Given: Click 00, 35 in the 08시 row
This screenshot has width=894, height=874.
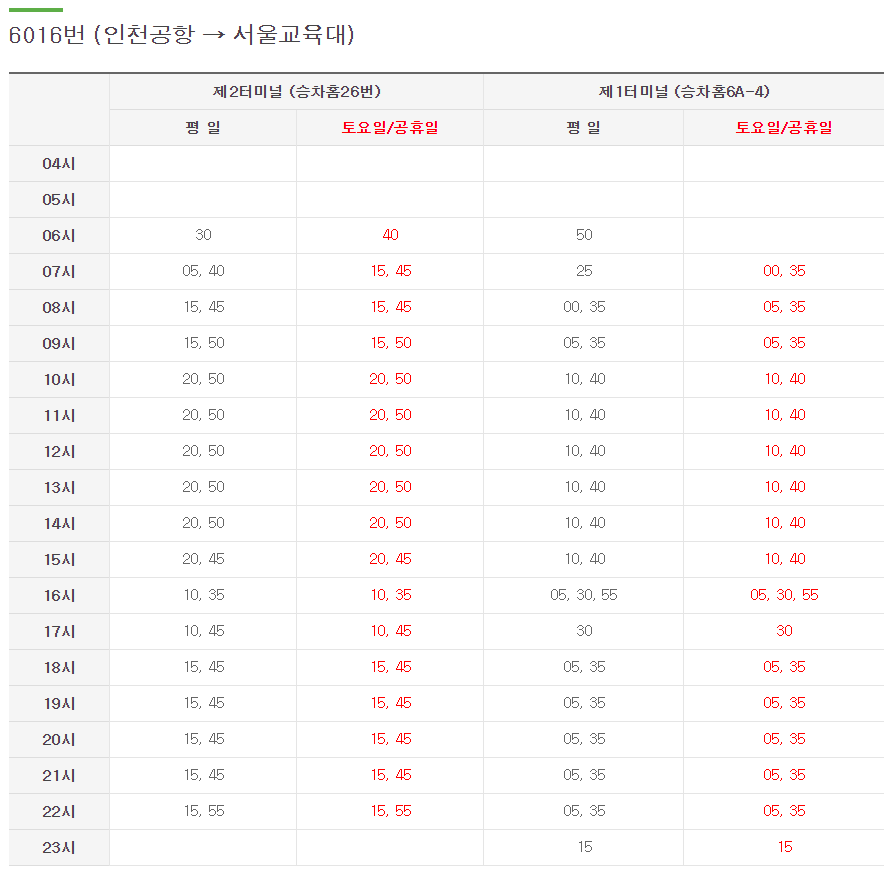Looking at the screenshot, I should (x=584, y=307).
